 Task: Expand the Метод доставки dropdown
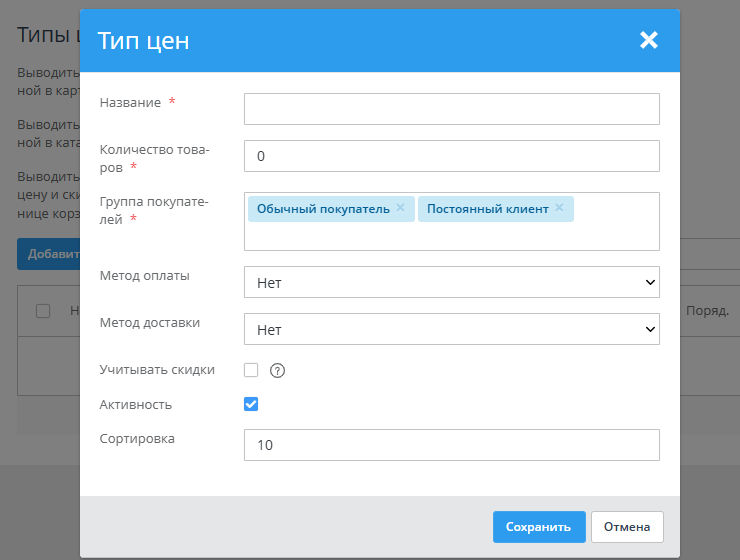pyautogui.click(x=451, y=329)
